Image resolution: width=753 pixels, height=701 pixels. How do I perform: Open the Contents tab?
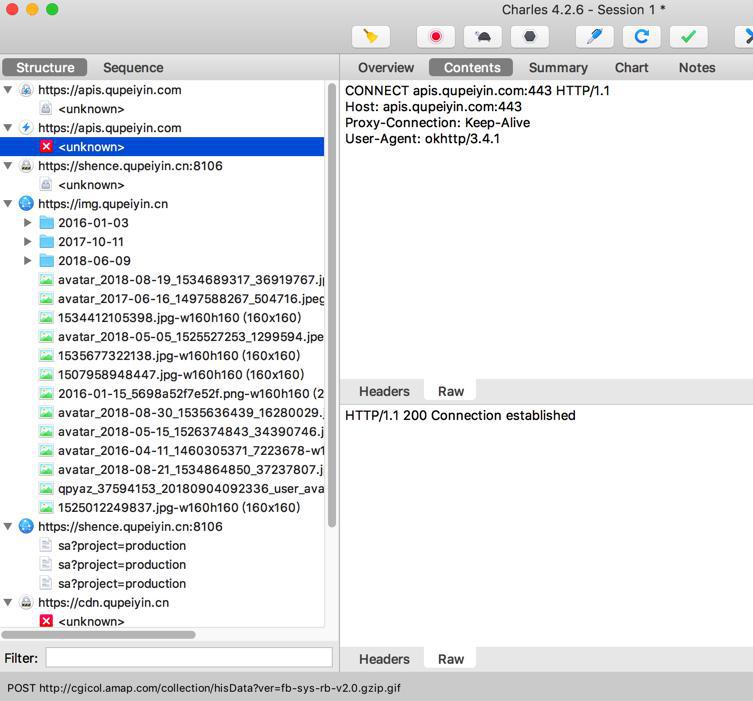tap(472, 68)
